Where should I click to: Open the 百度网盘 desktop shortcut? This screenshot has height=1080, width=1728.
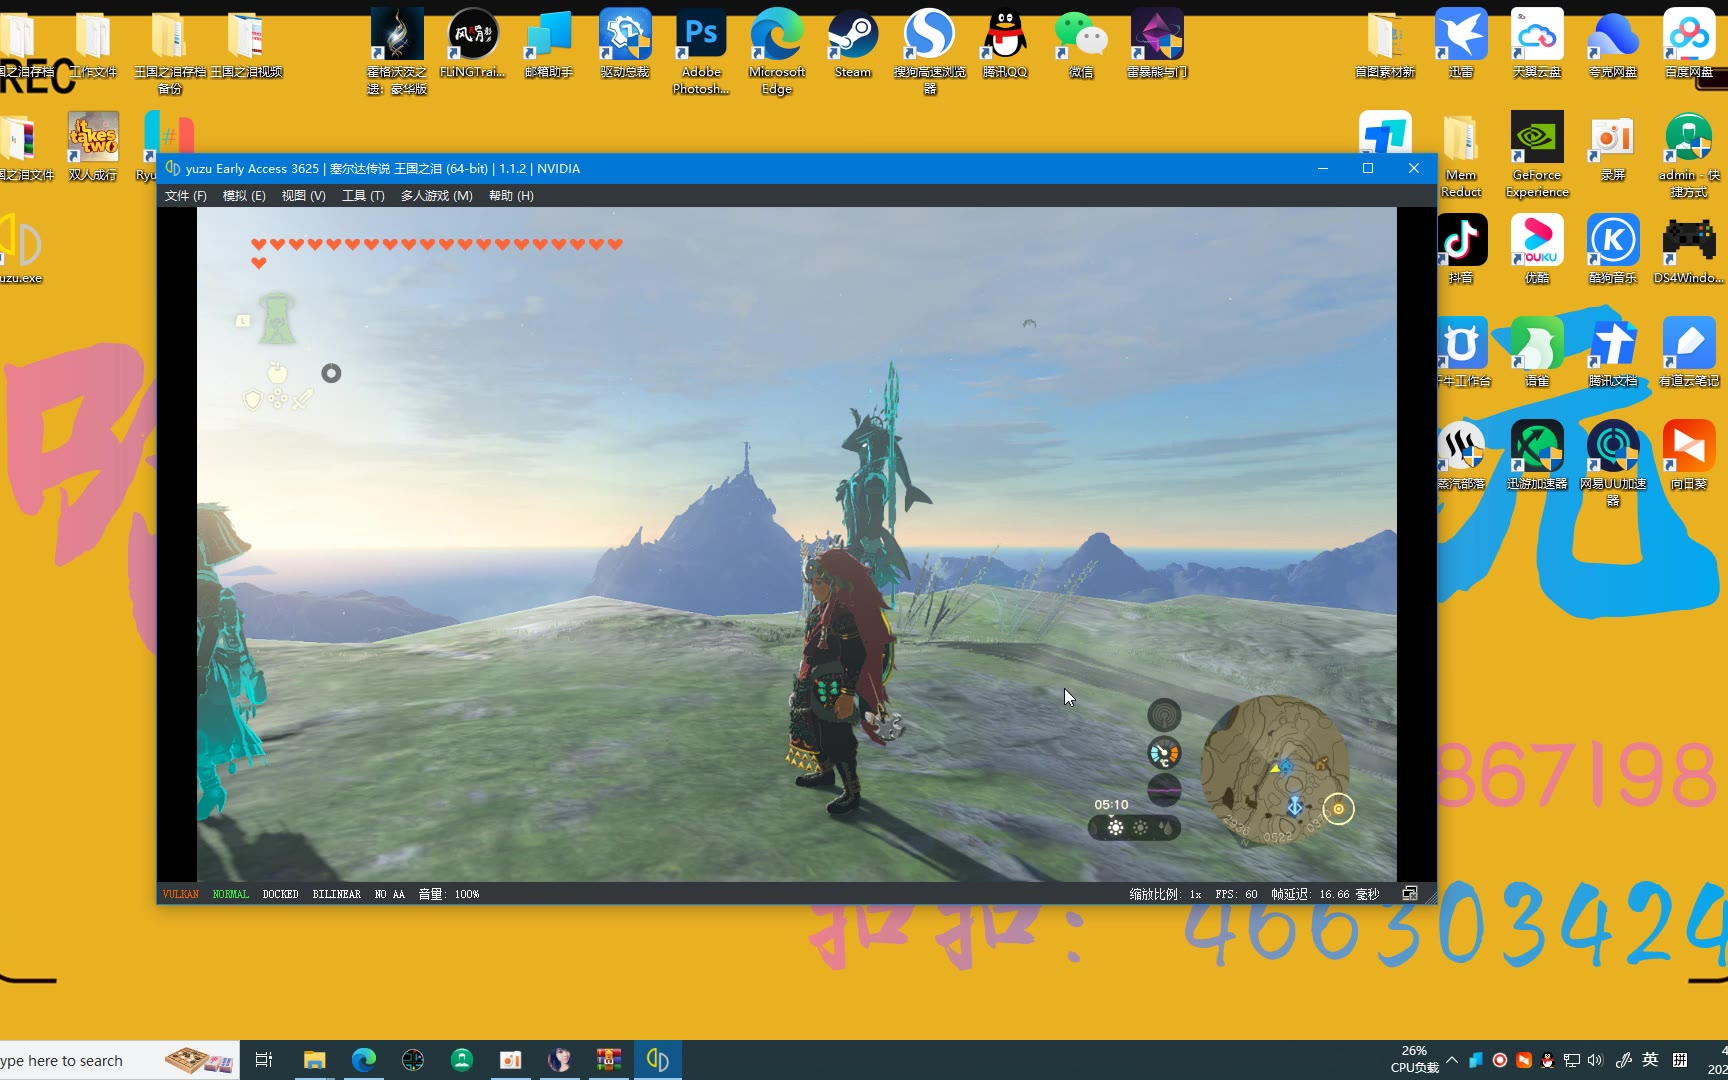(1689, 43)
